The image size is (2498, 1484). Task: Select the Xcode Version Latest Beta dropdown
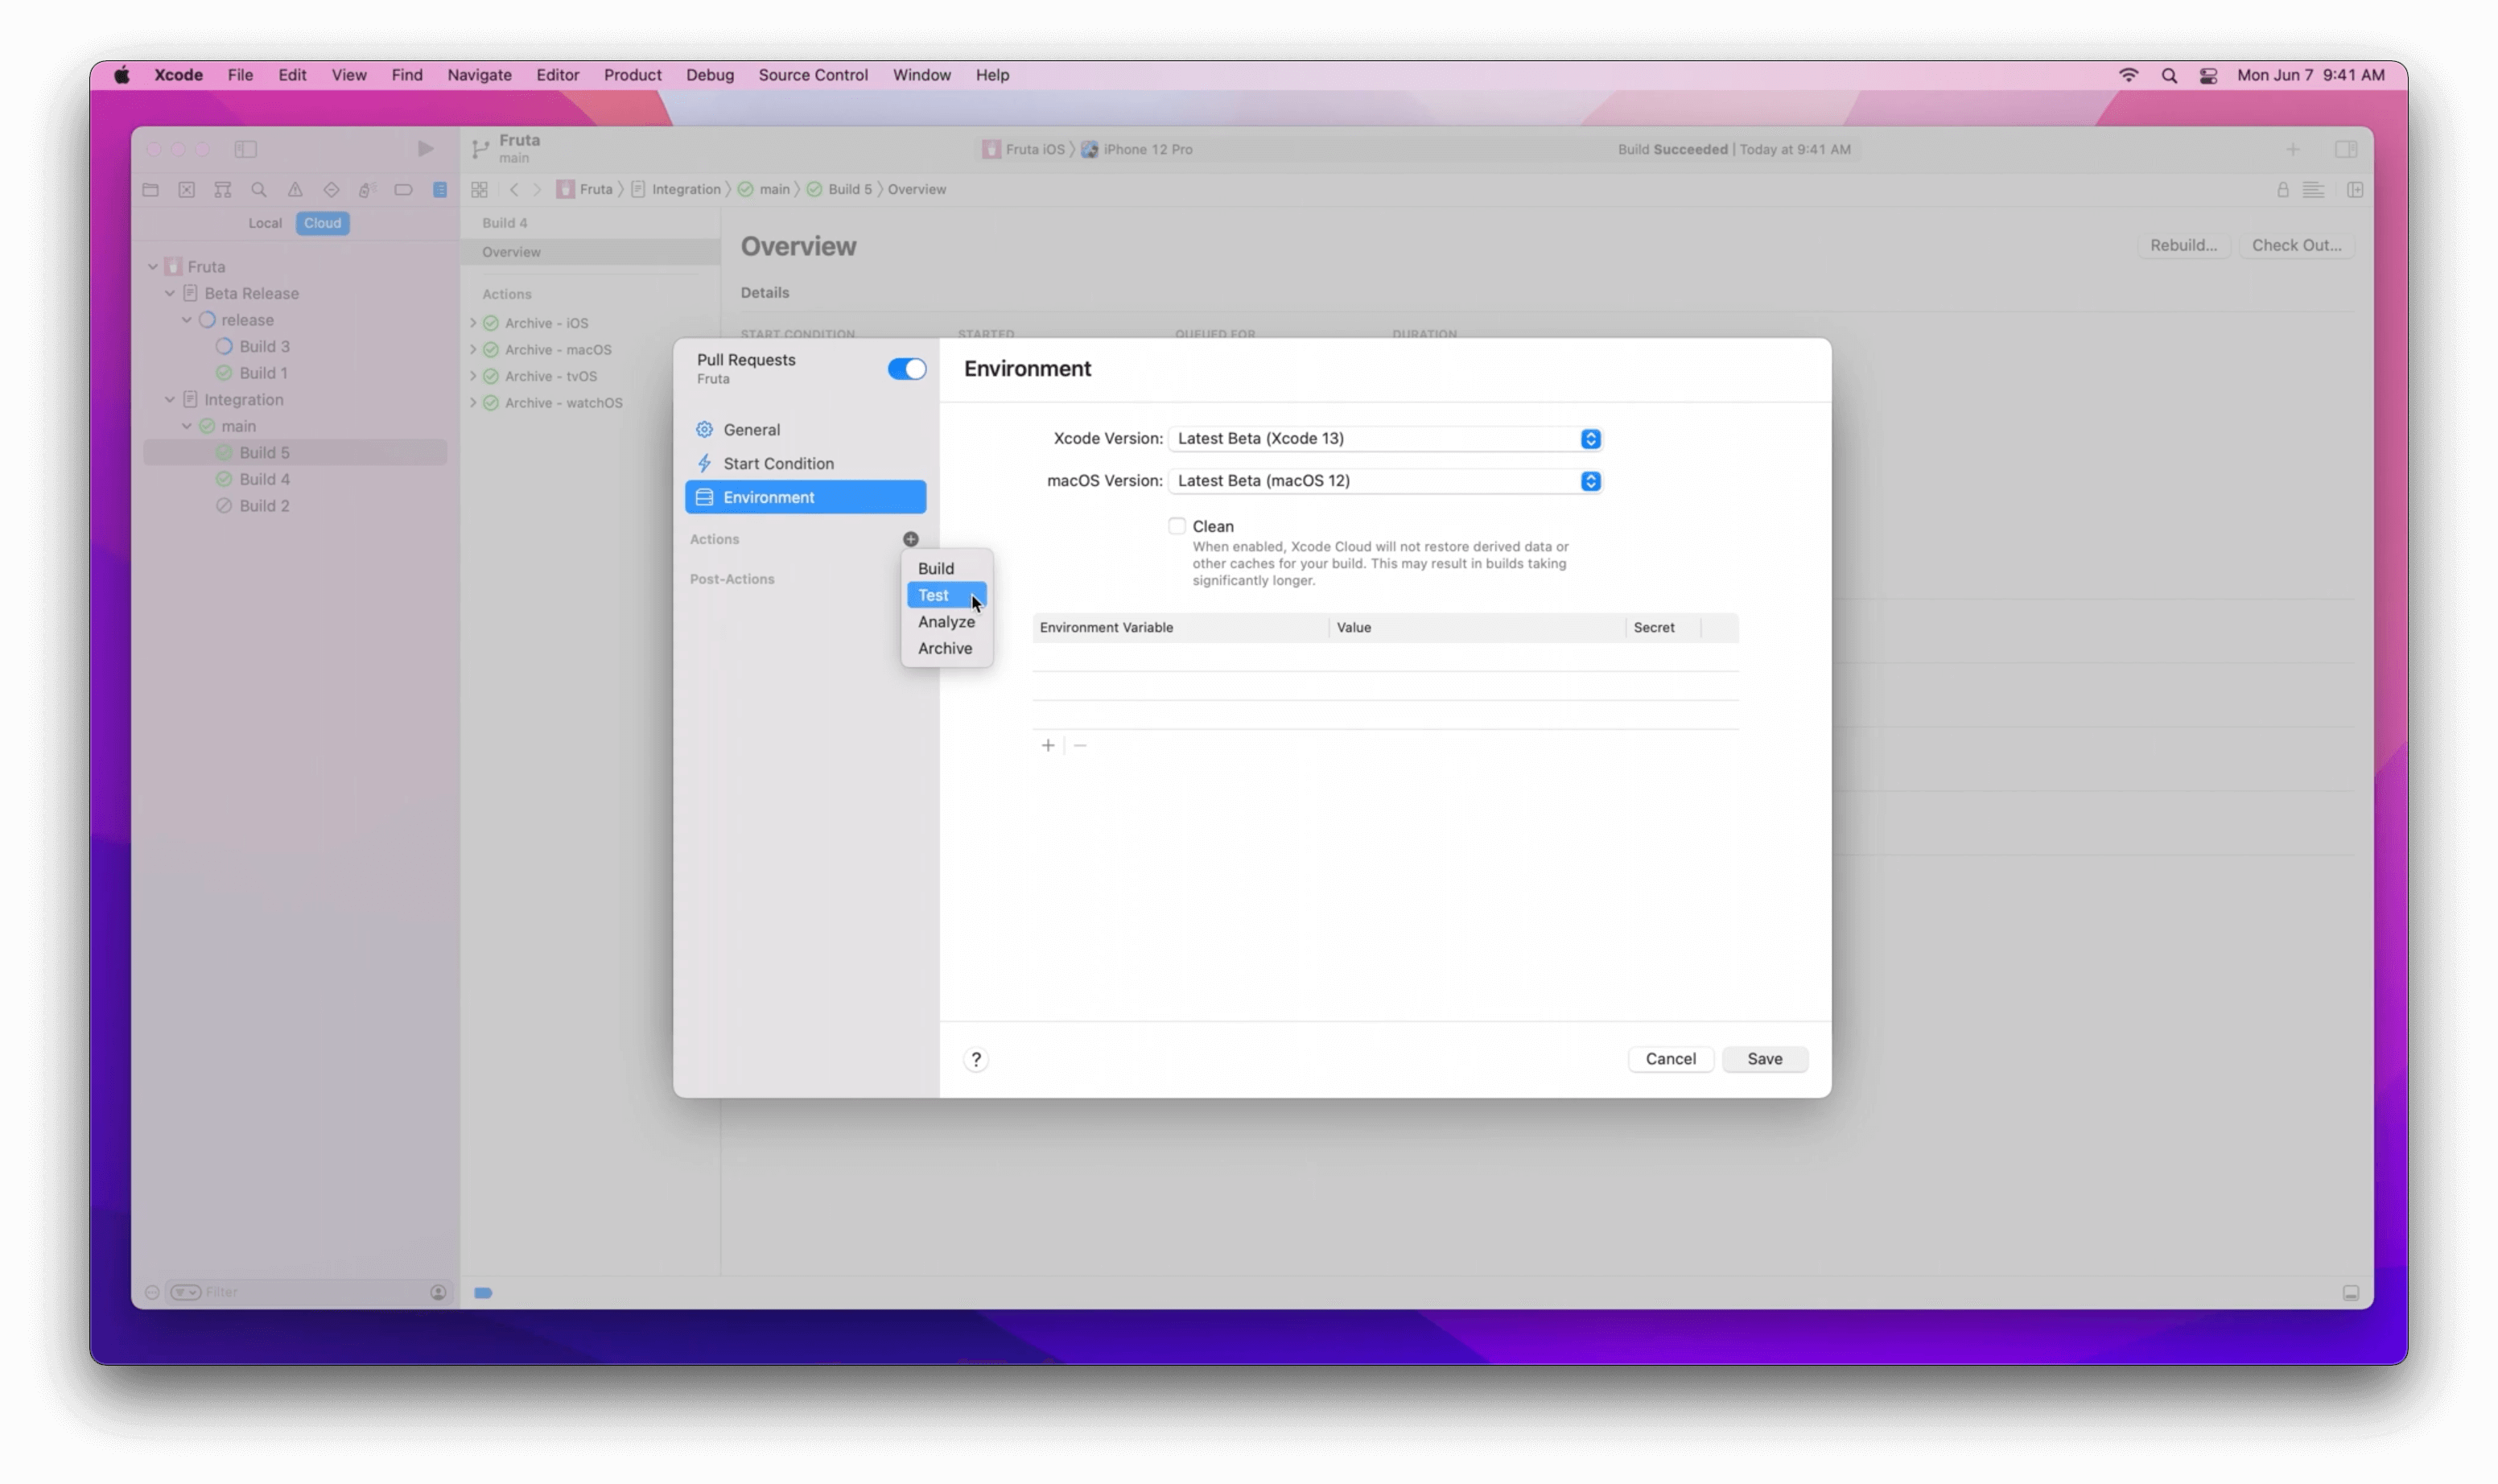point(1387,438)
